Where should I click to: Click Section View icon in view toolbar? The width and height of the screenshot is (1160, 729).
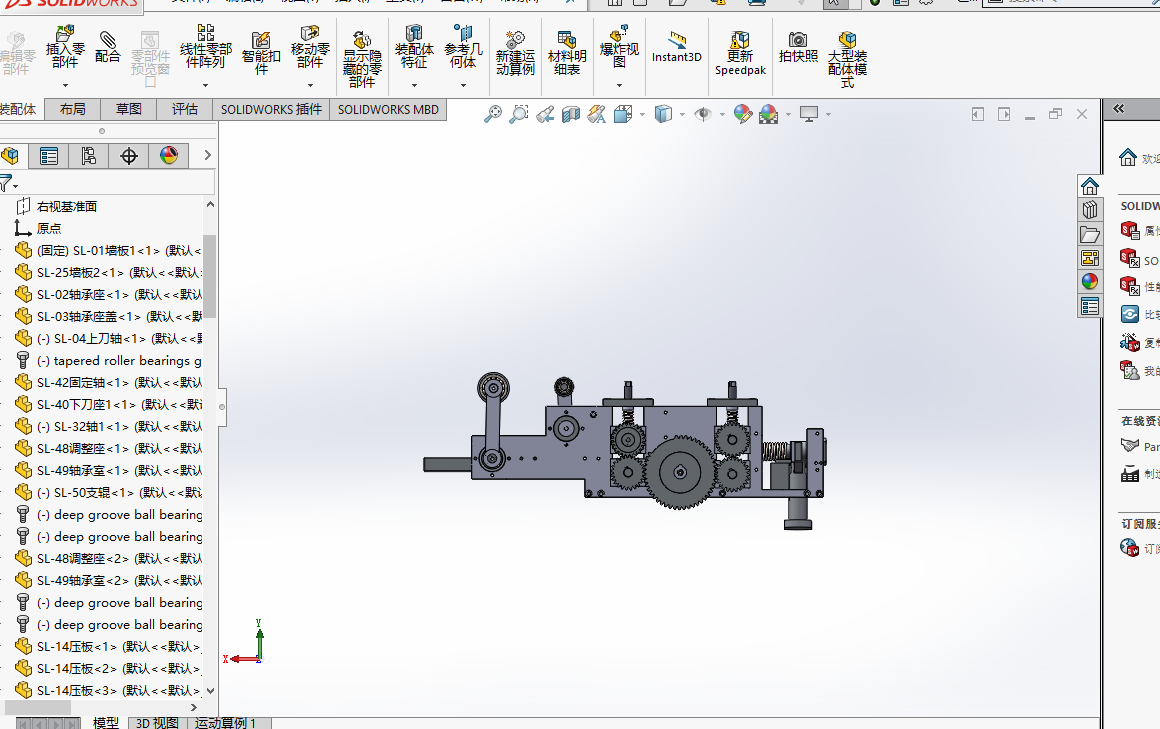pos(571,114)
